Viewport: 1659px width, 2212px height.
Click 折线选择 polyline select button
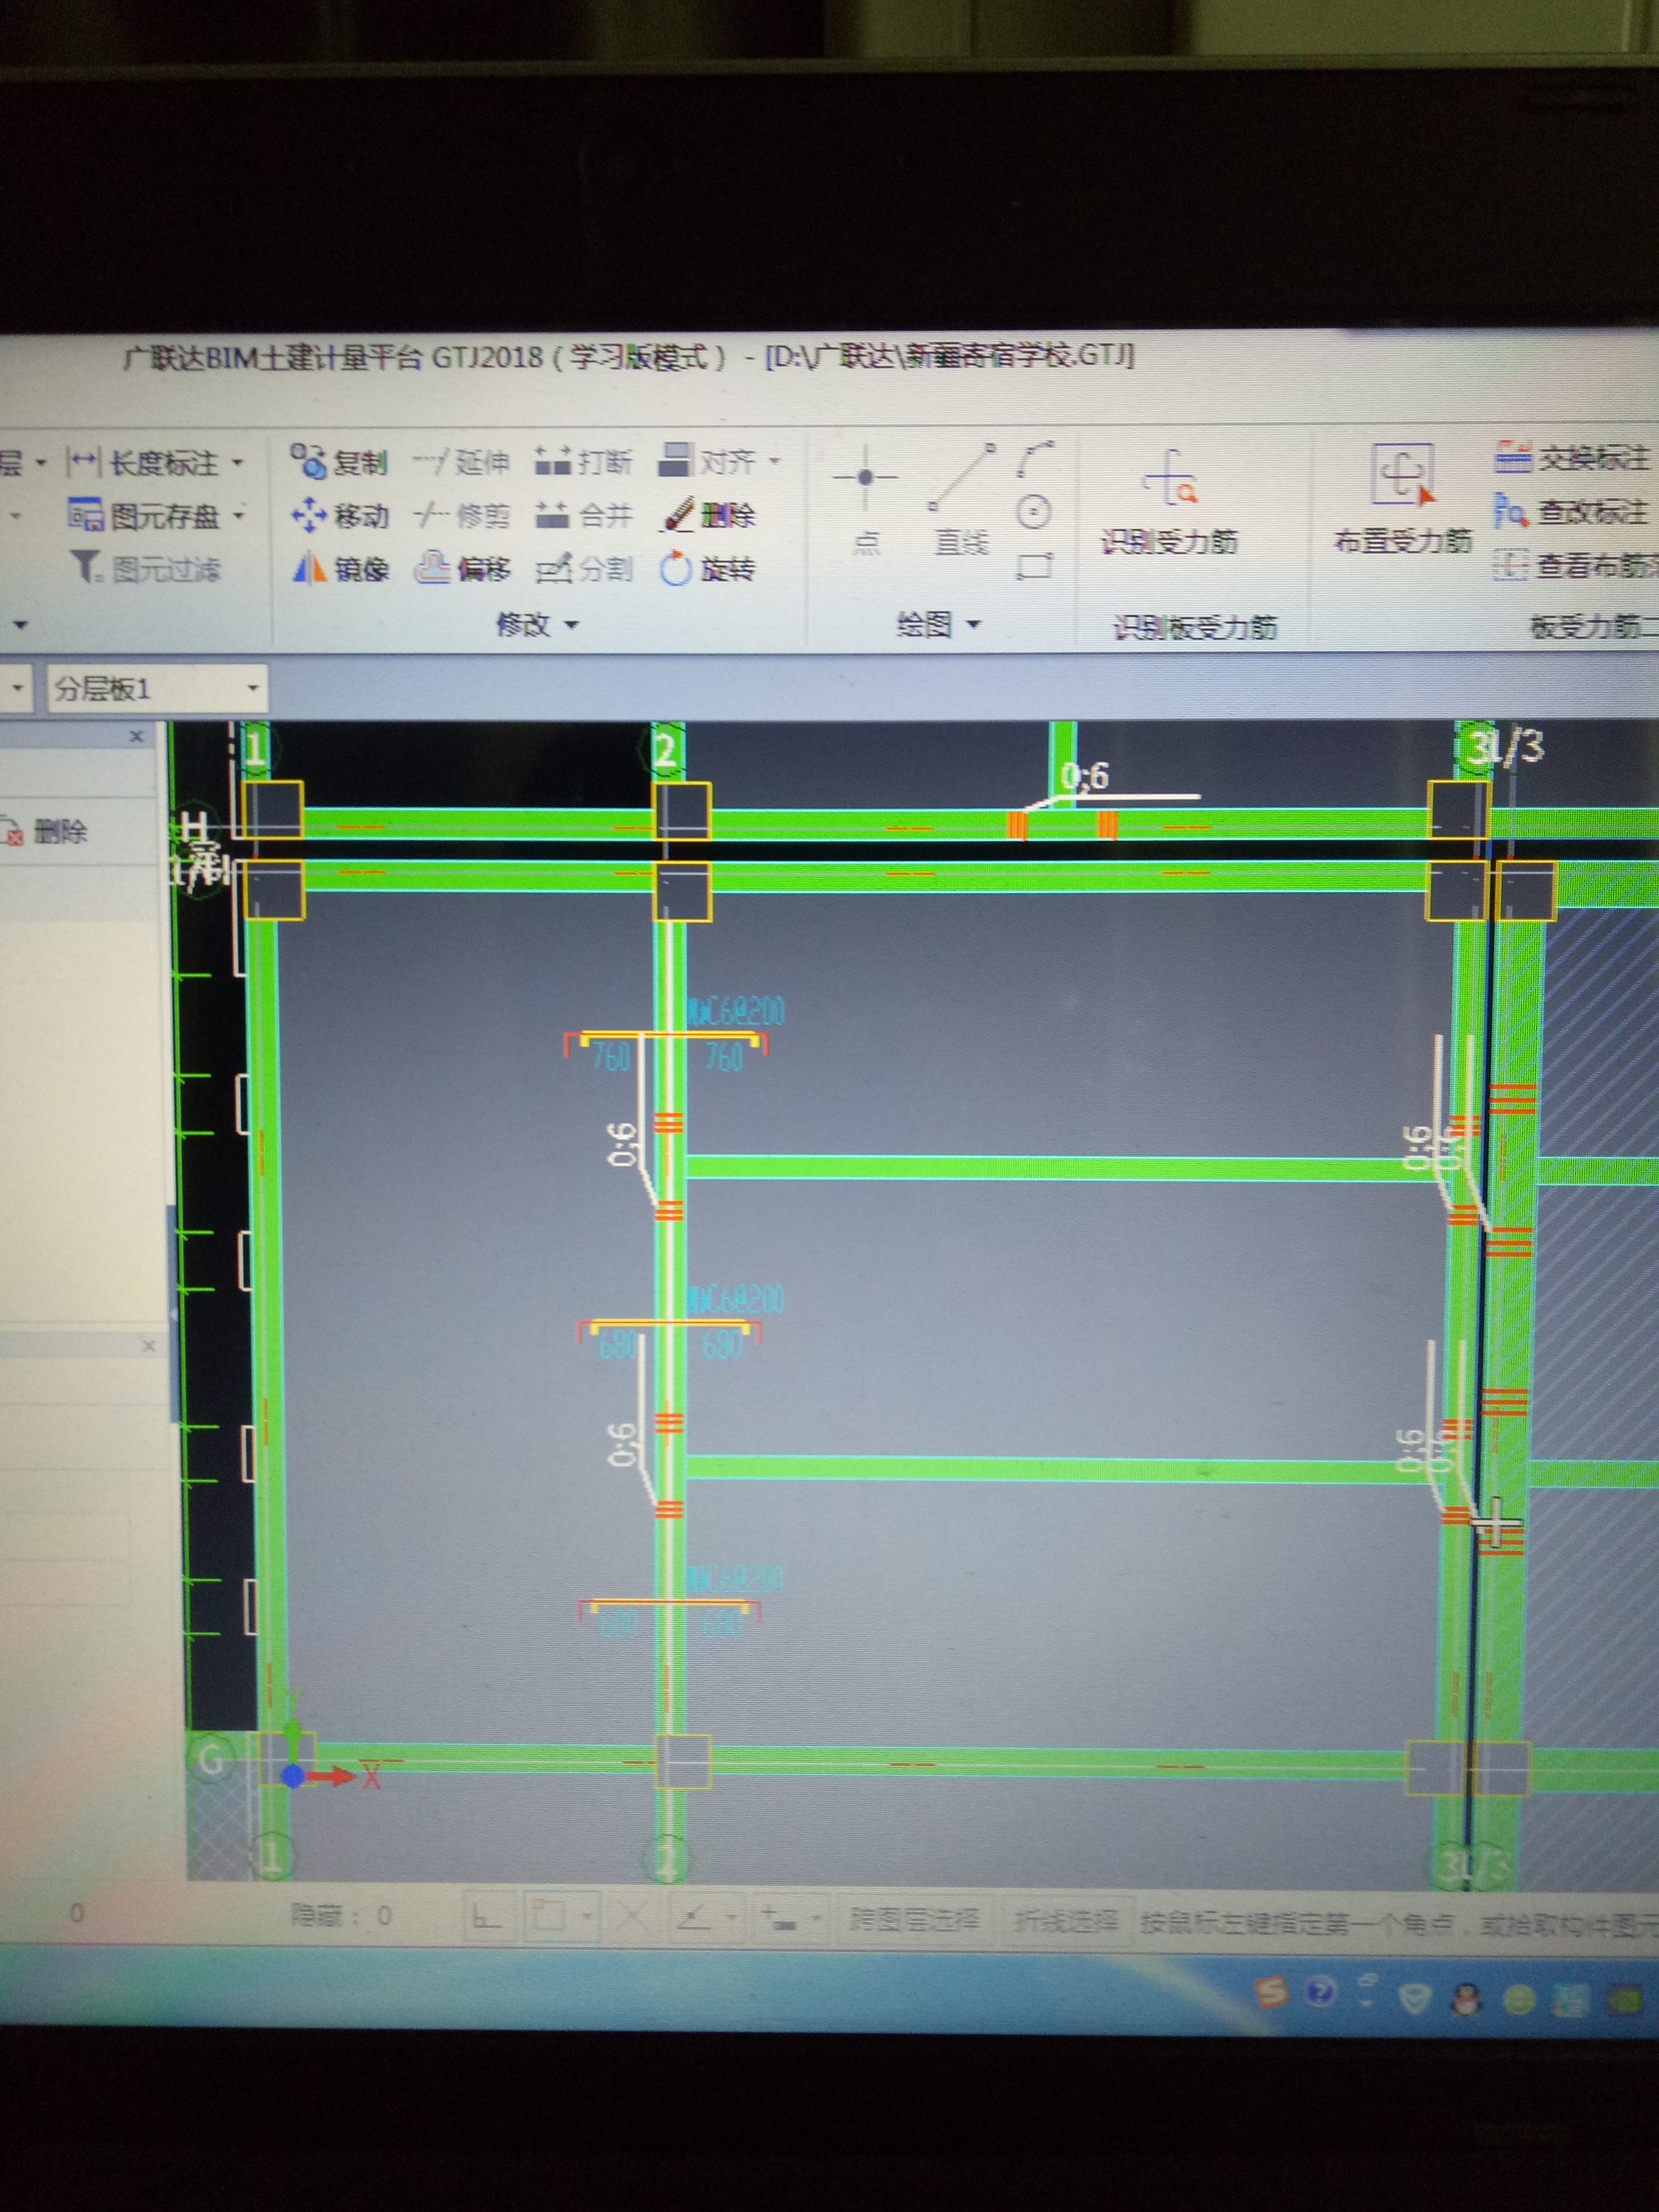point(1067,1921)
